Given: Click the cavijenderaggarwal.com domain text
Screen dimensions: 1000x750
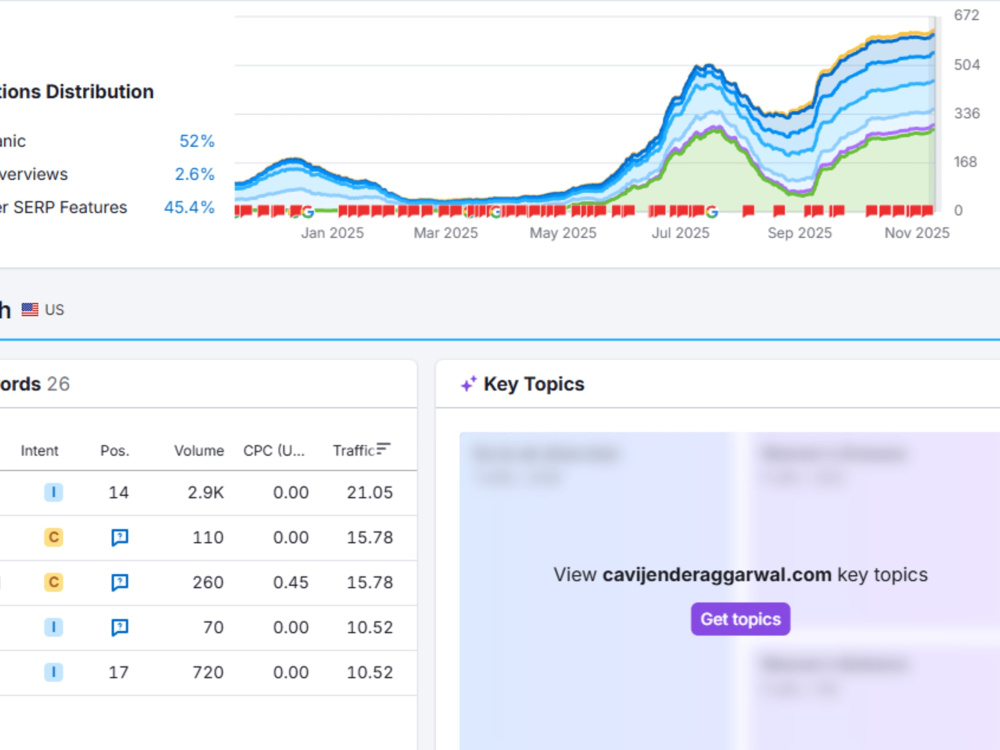Looking at the screenshot, I should click(x=717, y=575).
